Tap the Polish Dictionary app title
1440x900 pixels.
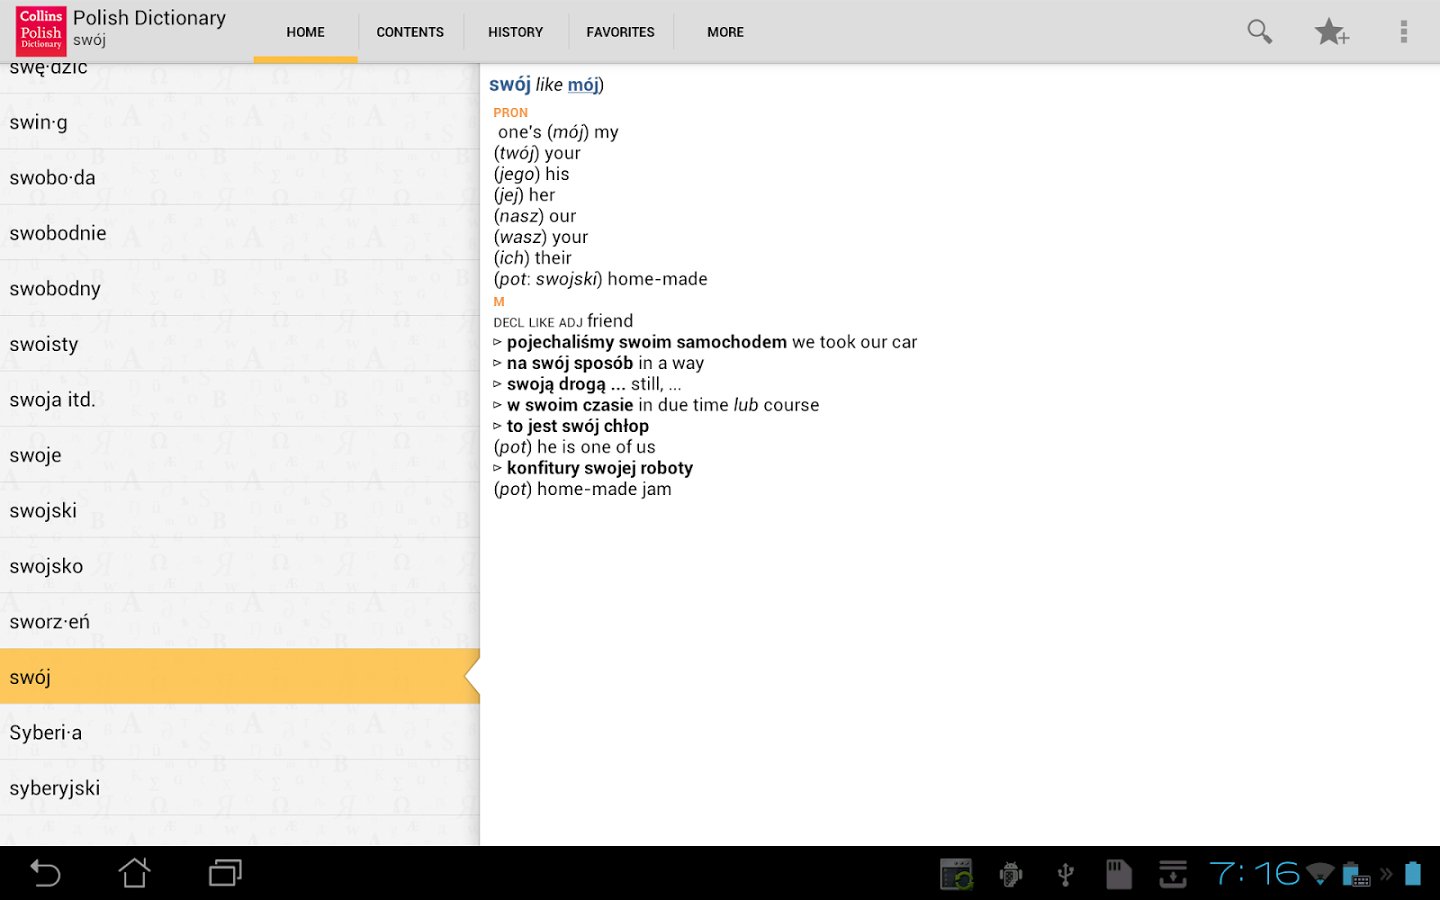[x=150, y=18]
